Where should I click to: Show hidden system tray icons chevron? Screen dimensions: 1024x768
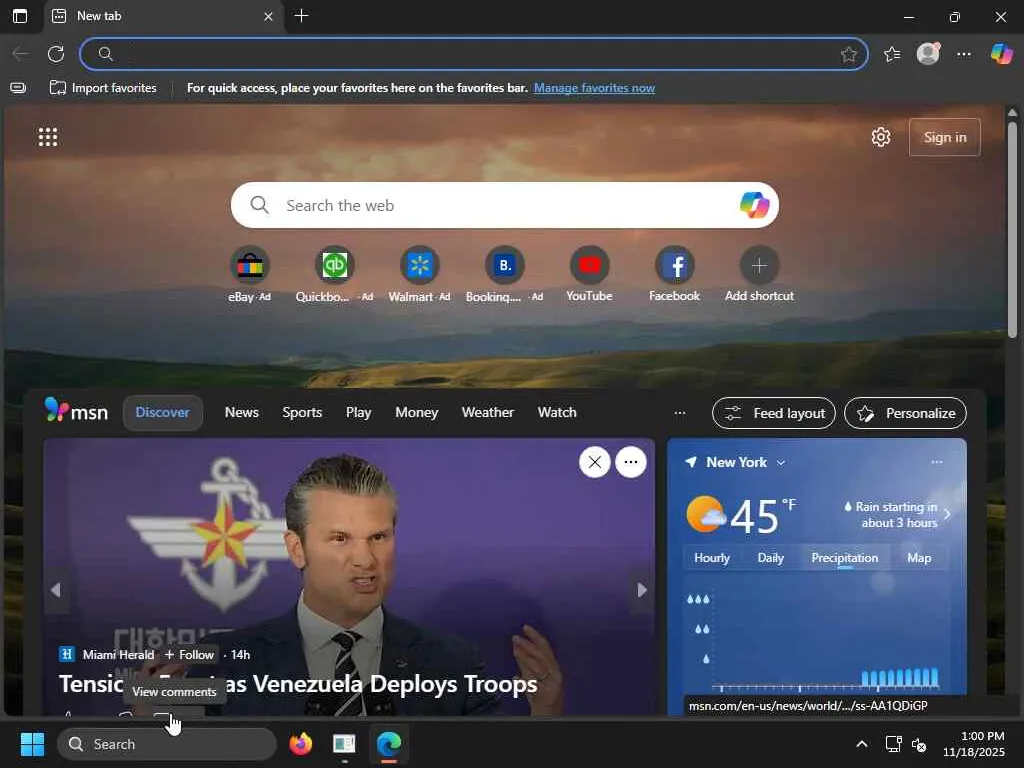(x=862, y=744)
